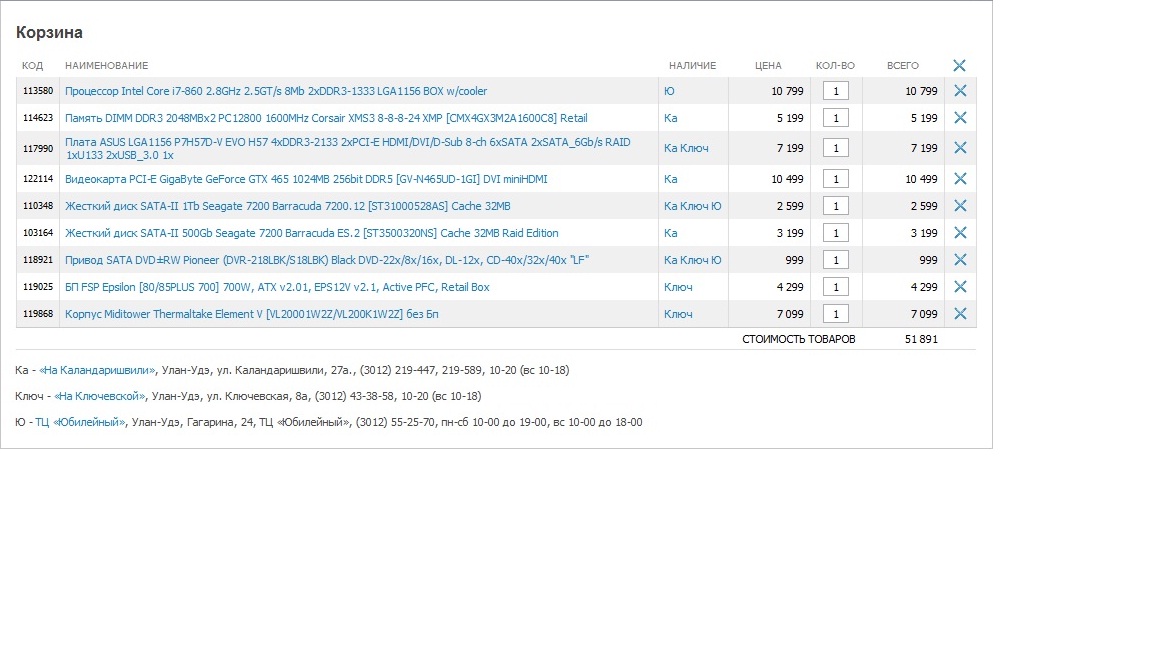
Task: Delete Pioneer DVD±RW drive row
Action: tap(960, 260)
